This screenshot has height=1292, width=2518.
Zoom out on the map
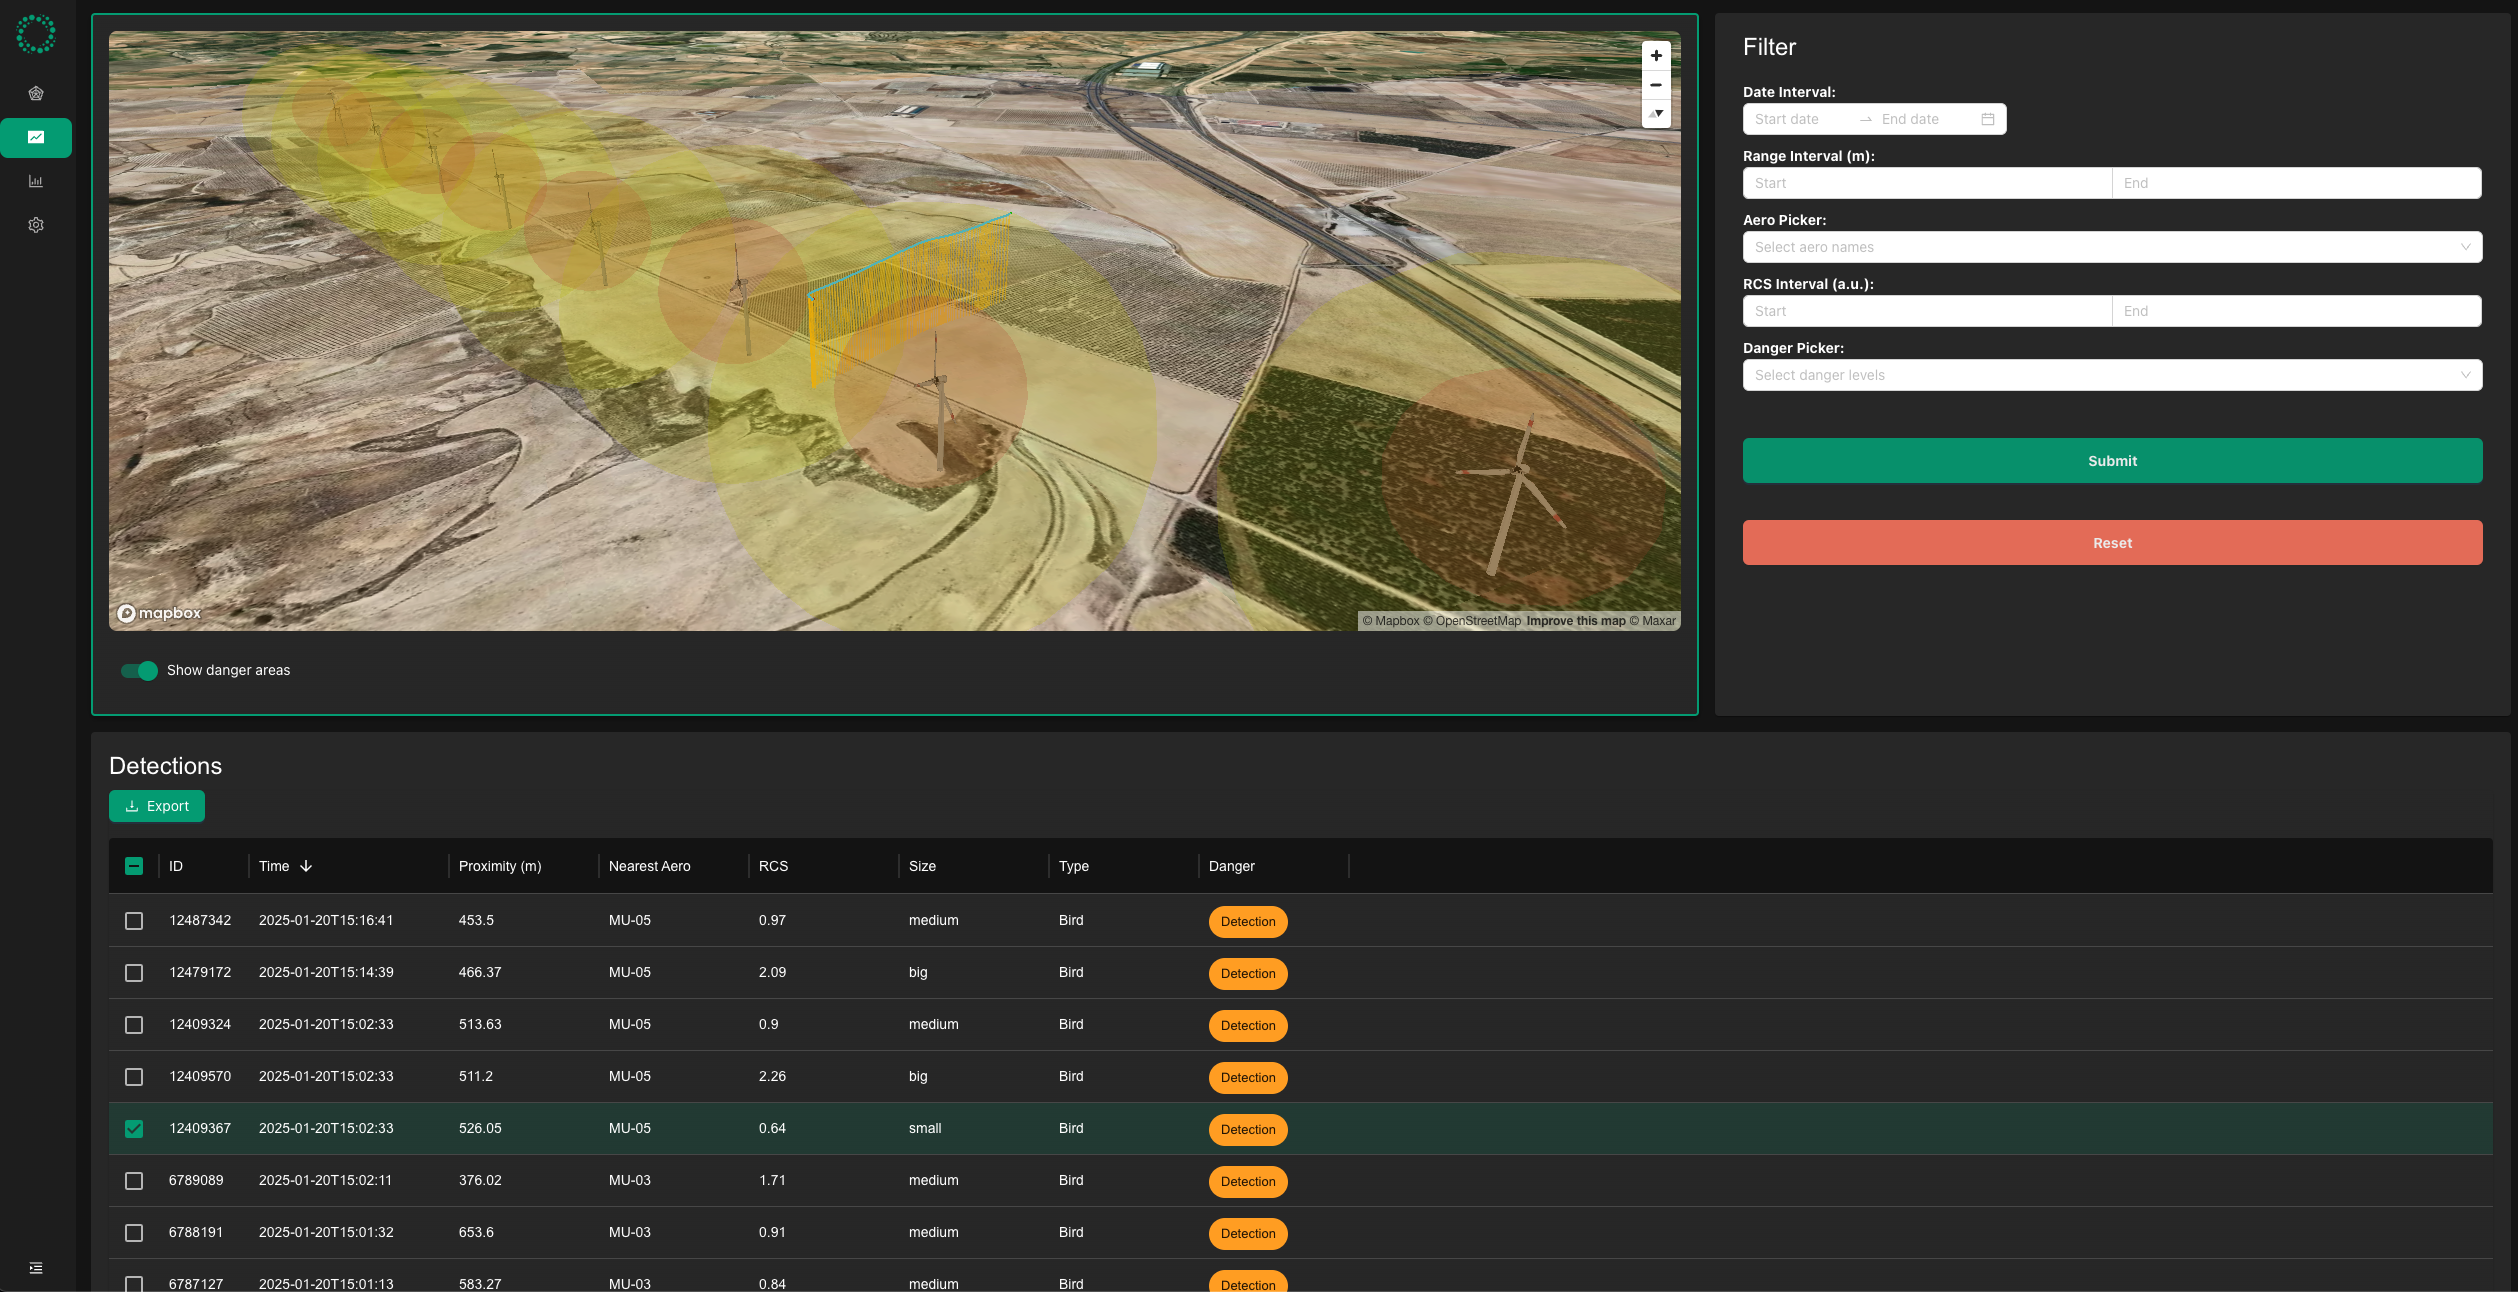[1656, 85]
